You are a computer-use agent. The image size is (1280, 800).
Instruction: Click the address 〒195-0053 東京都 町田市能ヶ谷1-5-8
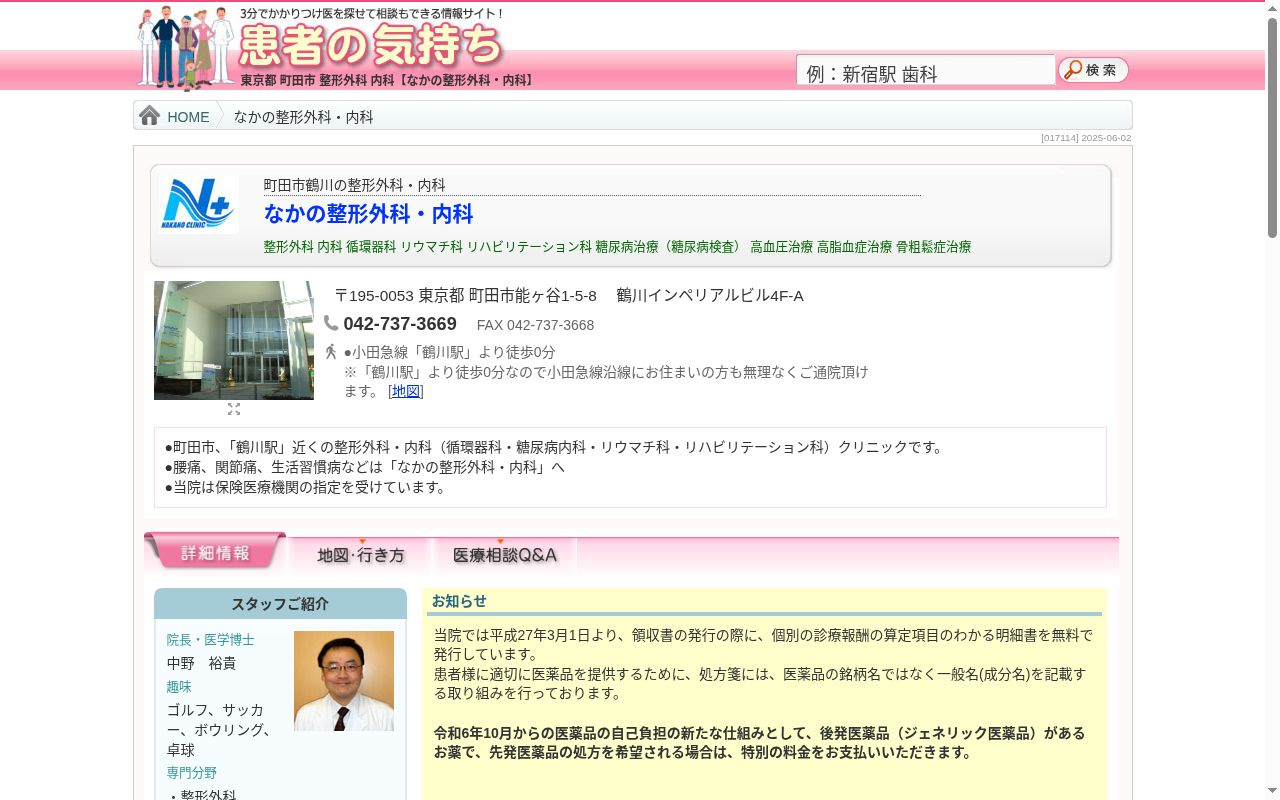(466, 295)
